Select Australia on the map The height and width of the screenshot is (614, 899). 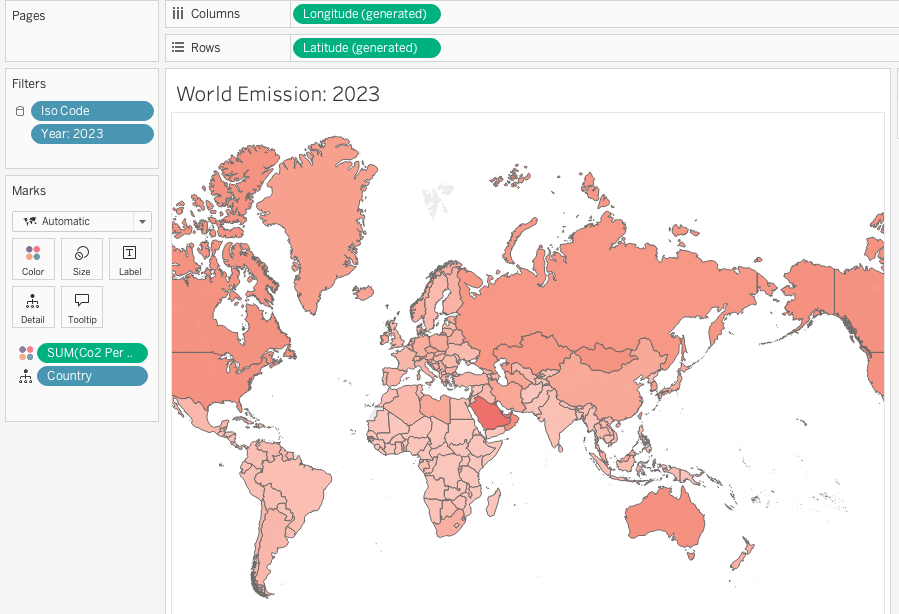(664, 519)
